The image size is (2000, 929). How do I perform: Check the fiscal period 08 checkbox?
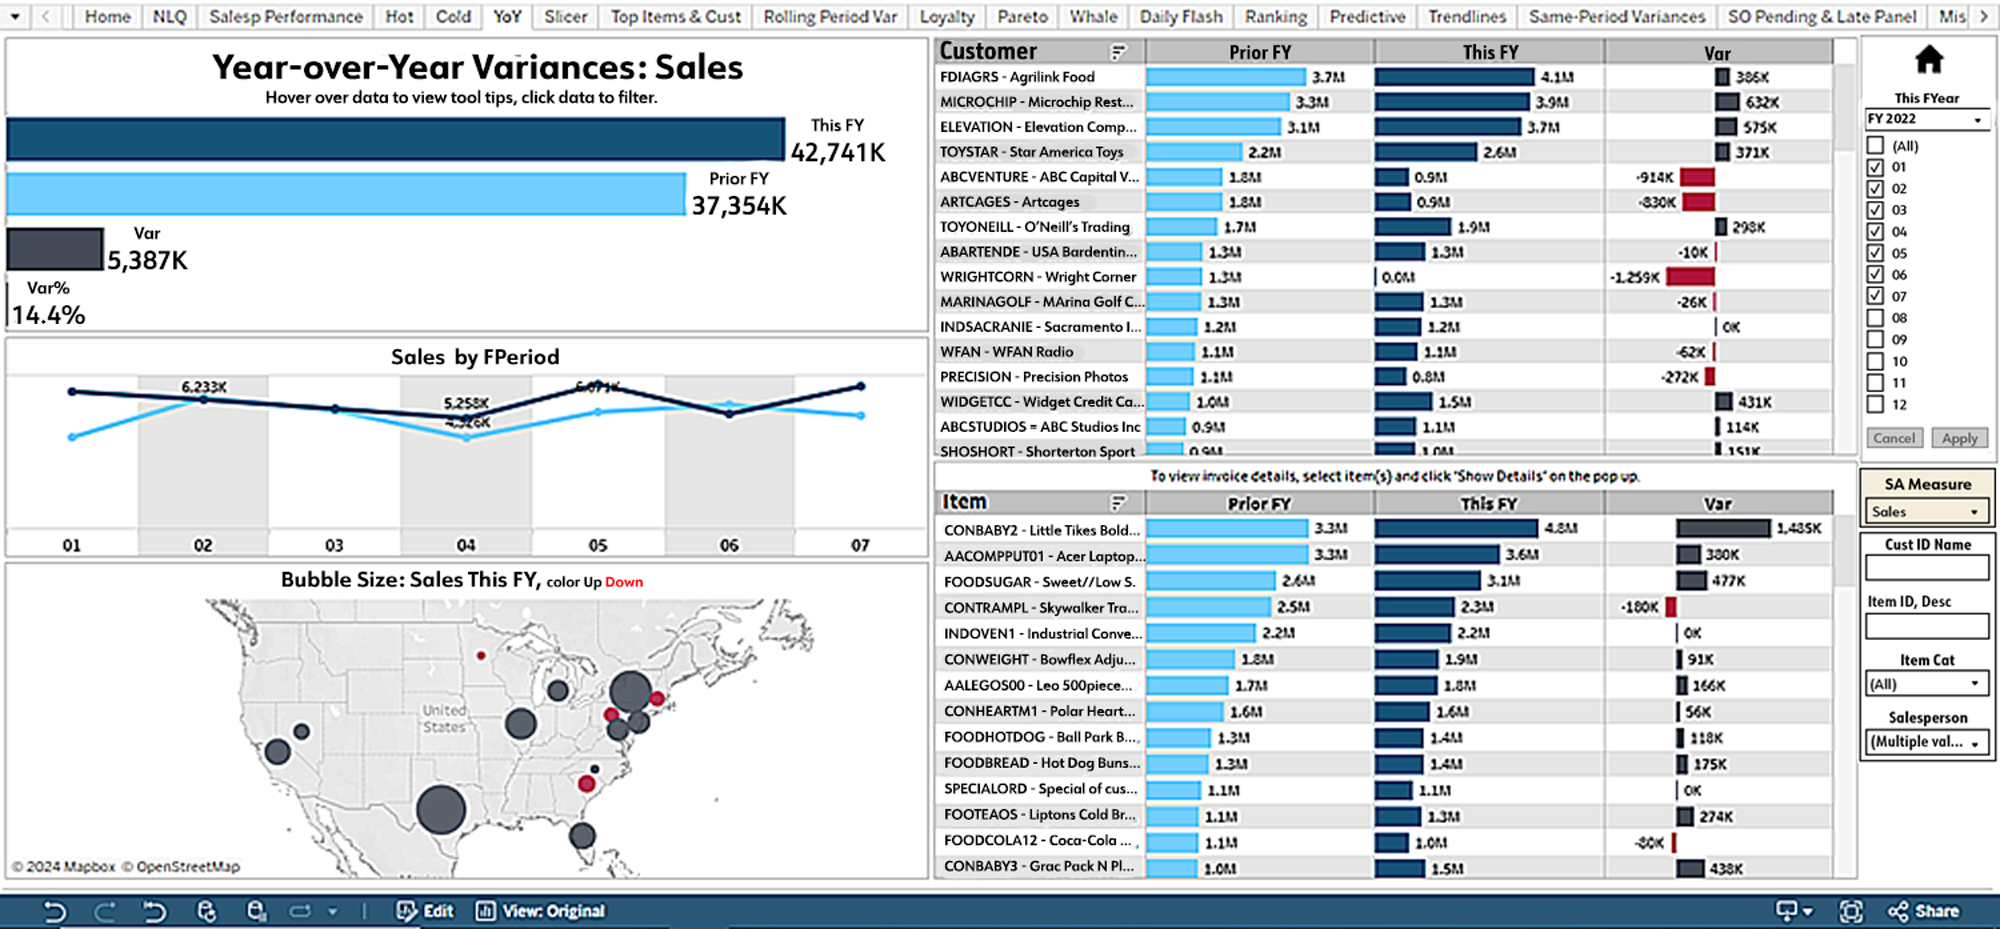(1875, 318)
